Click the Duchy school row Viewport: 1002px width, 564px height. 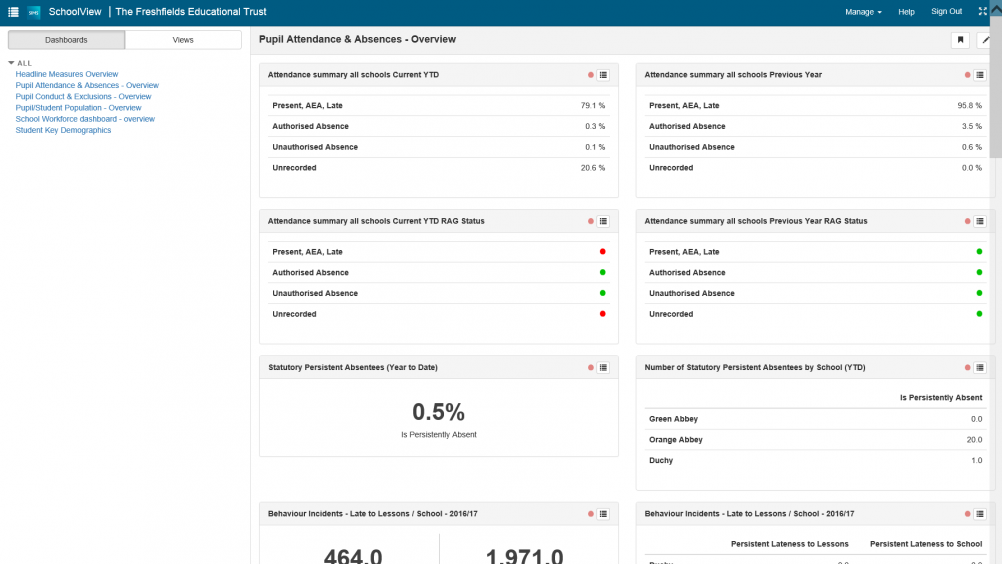coord(815,461)
